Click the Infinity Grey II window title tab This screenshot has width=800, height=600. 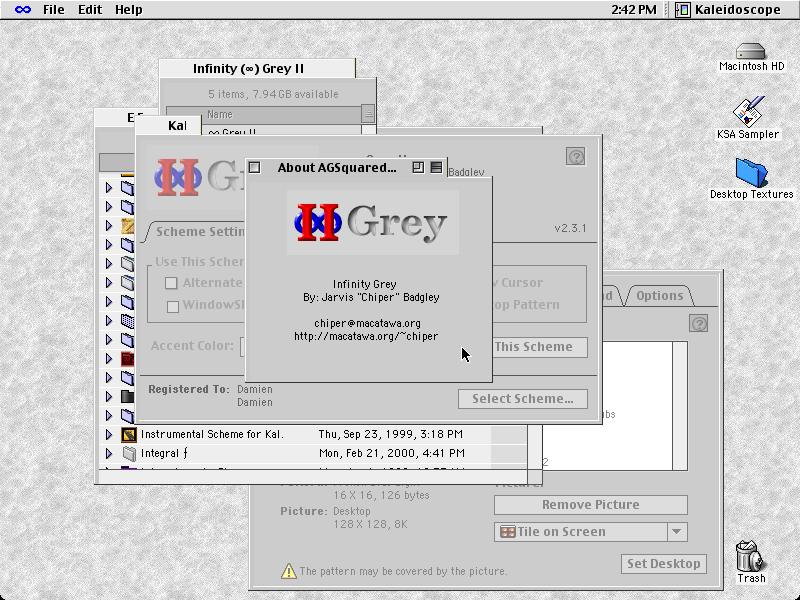pyautogui.click(x=257, y=68)
